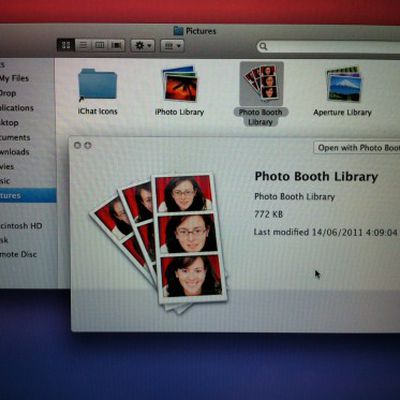Viewport: 400px width, 400px height.
Task: Select the Aperture Library icon
Action: (x=344, y=84)
